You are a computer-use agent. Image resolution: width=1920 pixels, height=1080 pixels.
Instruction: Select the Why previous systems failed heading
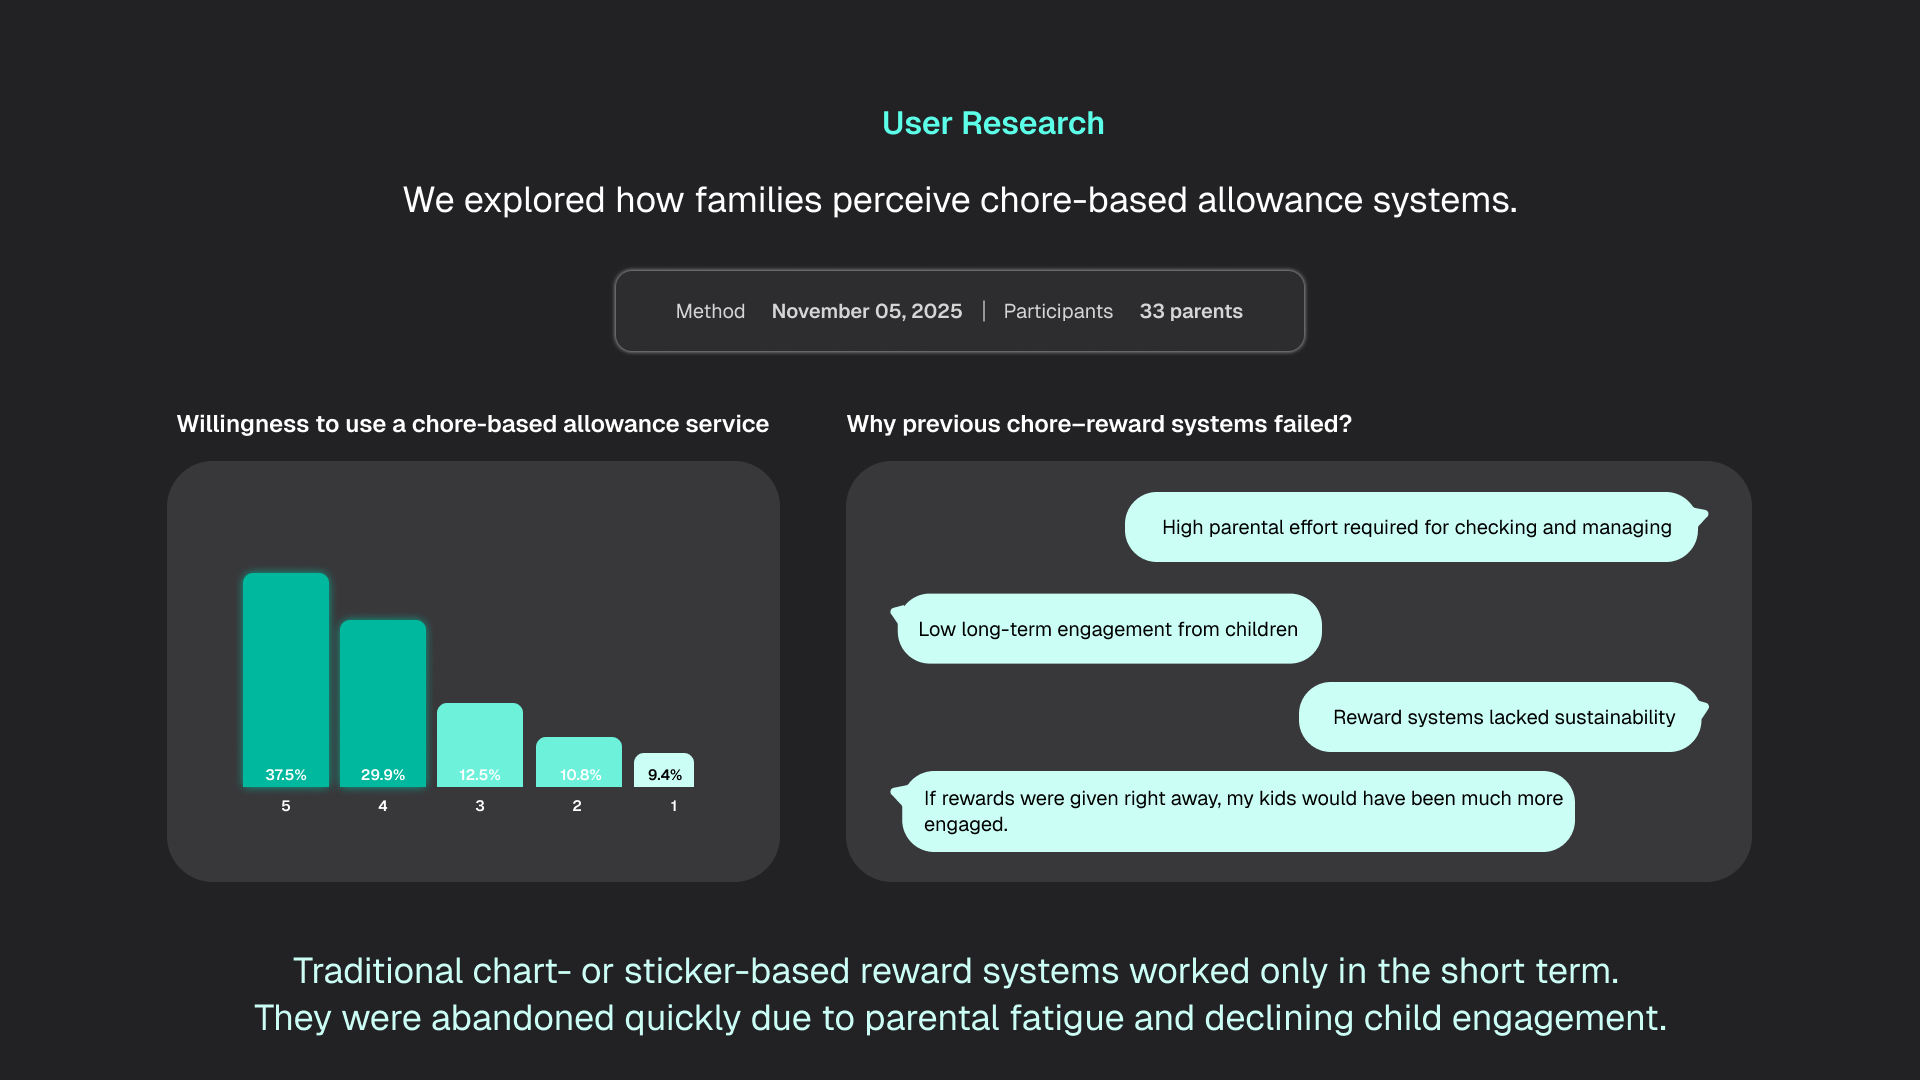1098,424
